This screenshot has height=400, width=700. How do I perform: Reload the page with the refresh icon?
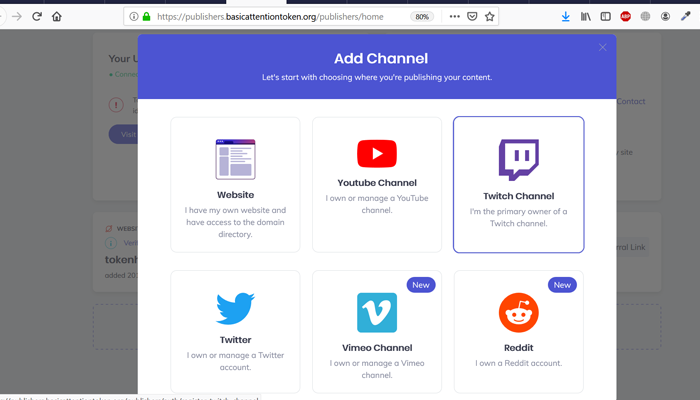(37, 17)
